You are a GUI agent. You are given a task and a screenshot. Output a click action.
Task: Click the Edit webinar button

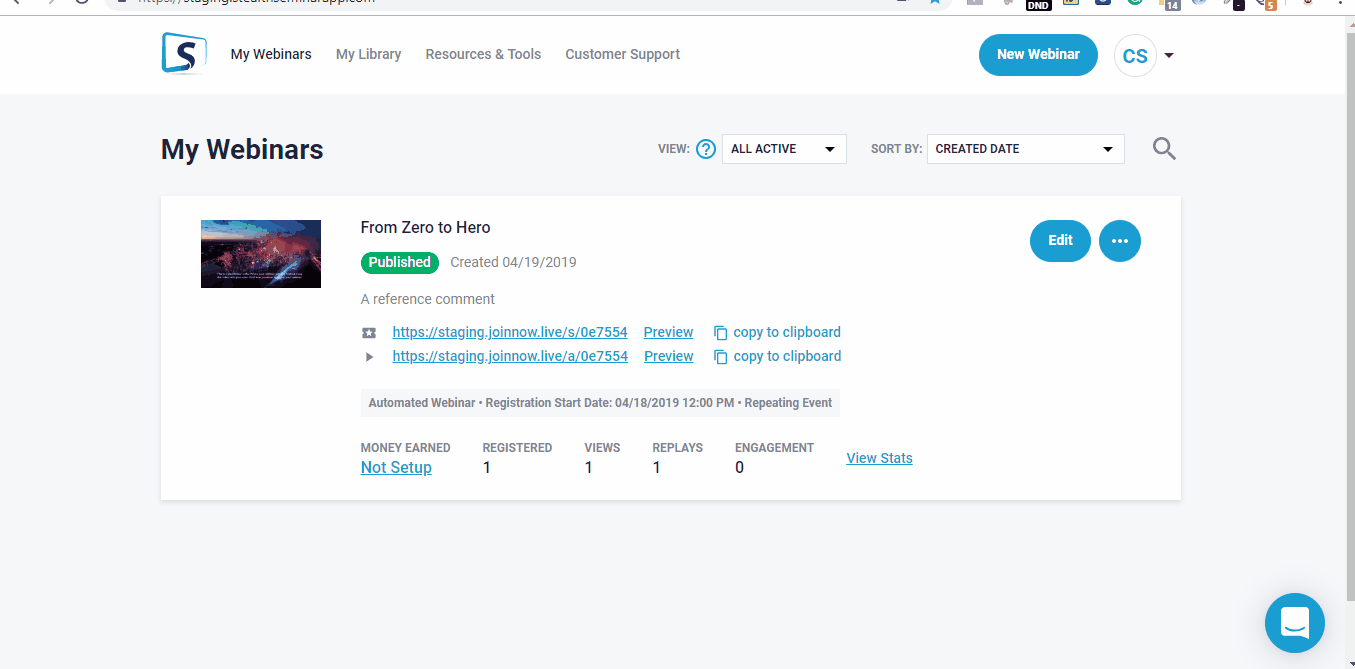[1060, 241]
